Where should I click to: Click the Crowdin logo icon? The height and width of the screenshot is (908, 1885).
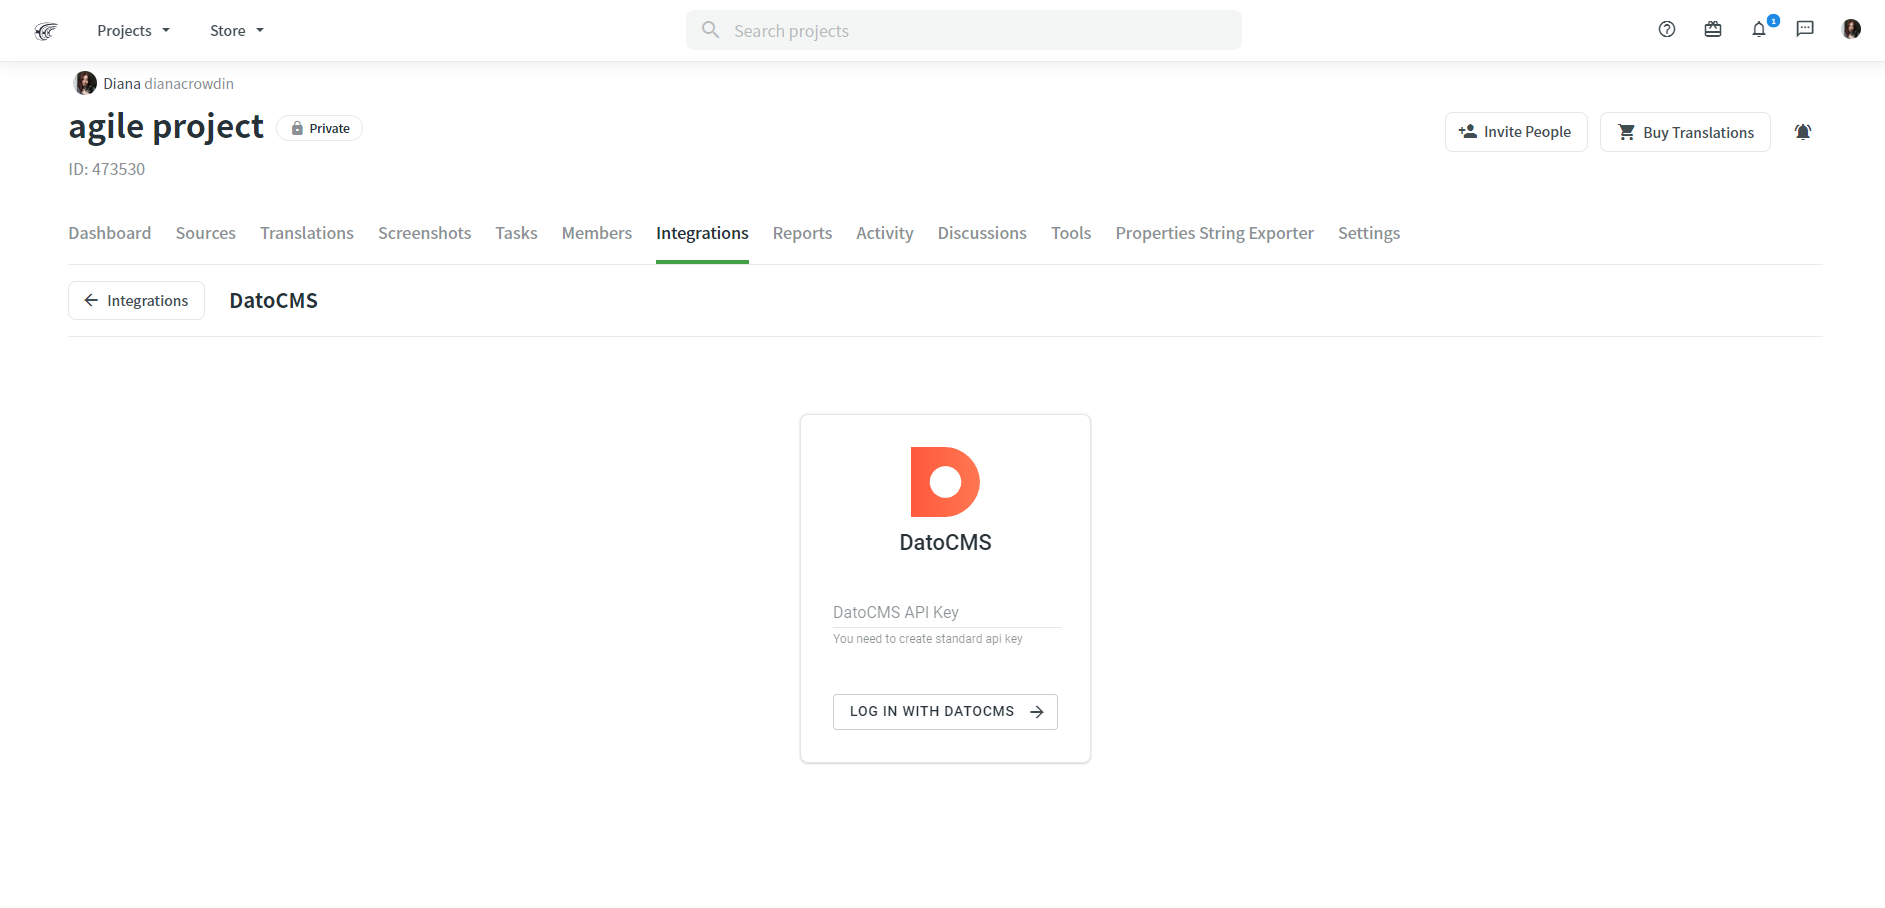point(45,31)
